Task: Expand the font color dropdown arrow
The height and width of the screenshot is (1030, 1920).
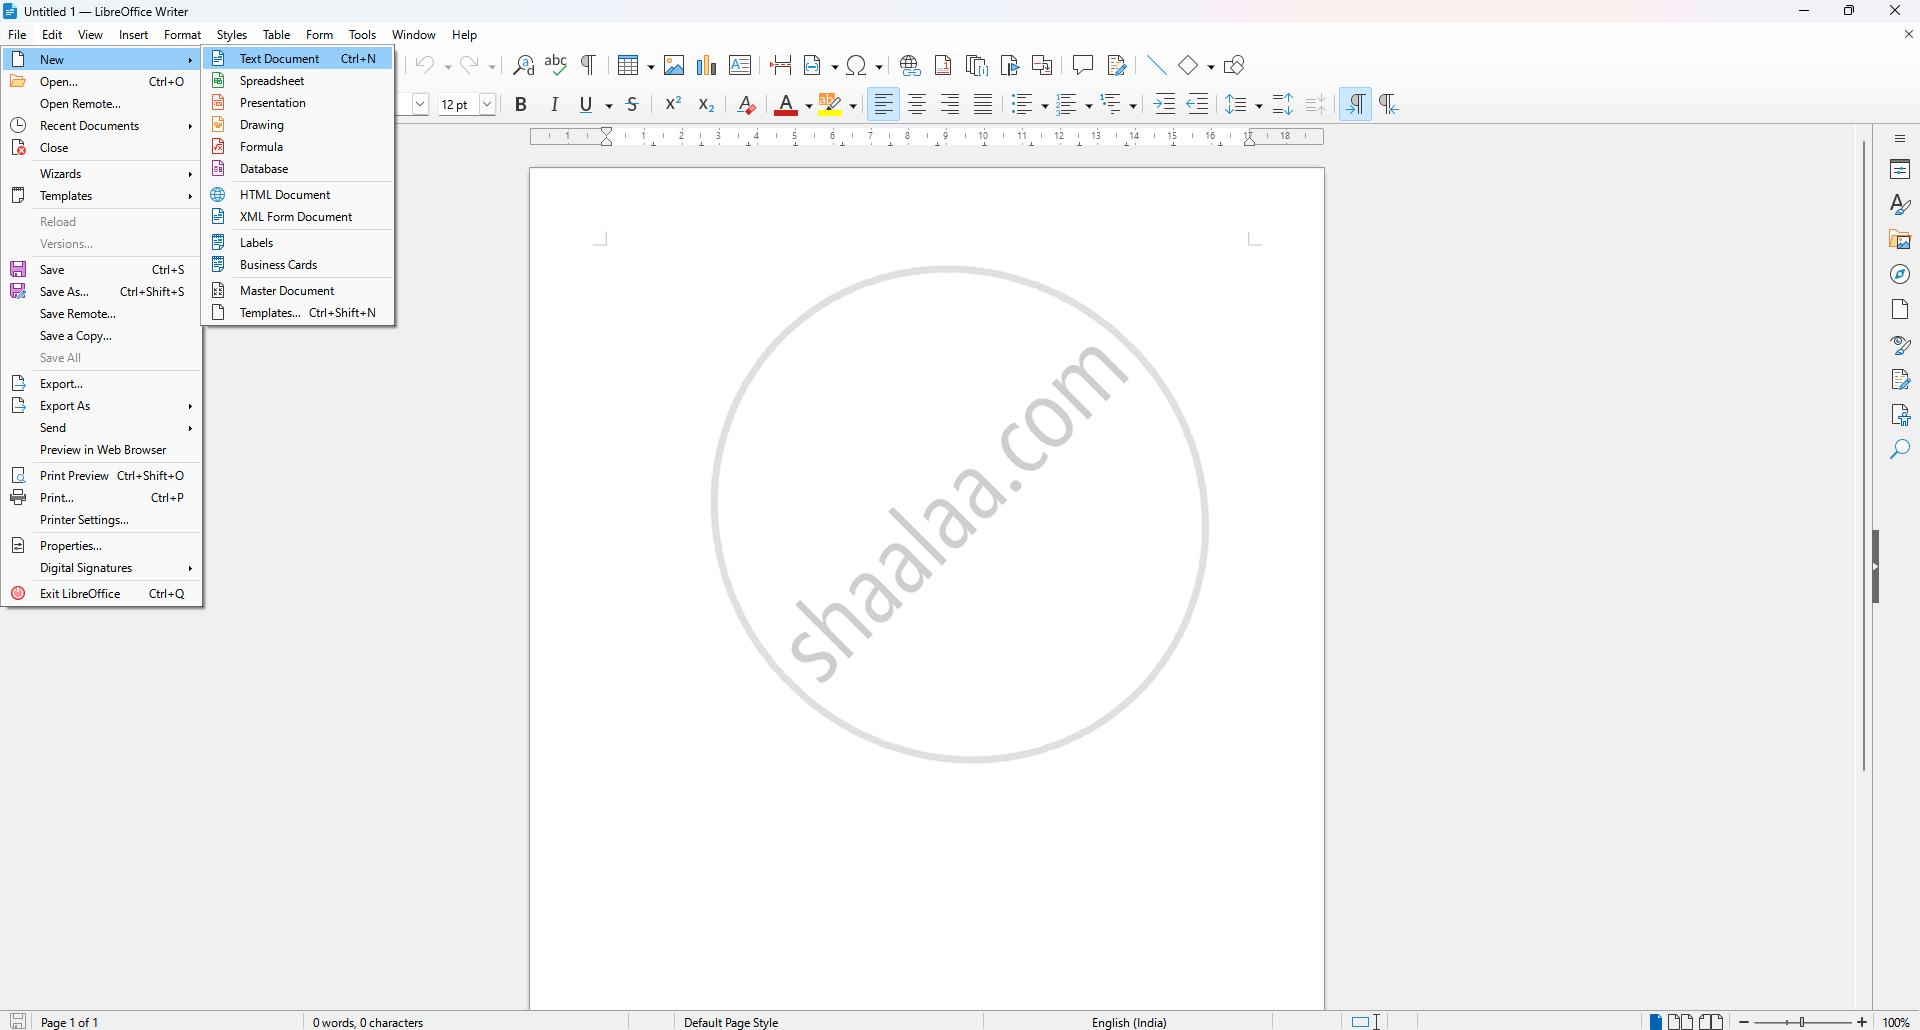Action: [808, 106]
